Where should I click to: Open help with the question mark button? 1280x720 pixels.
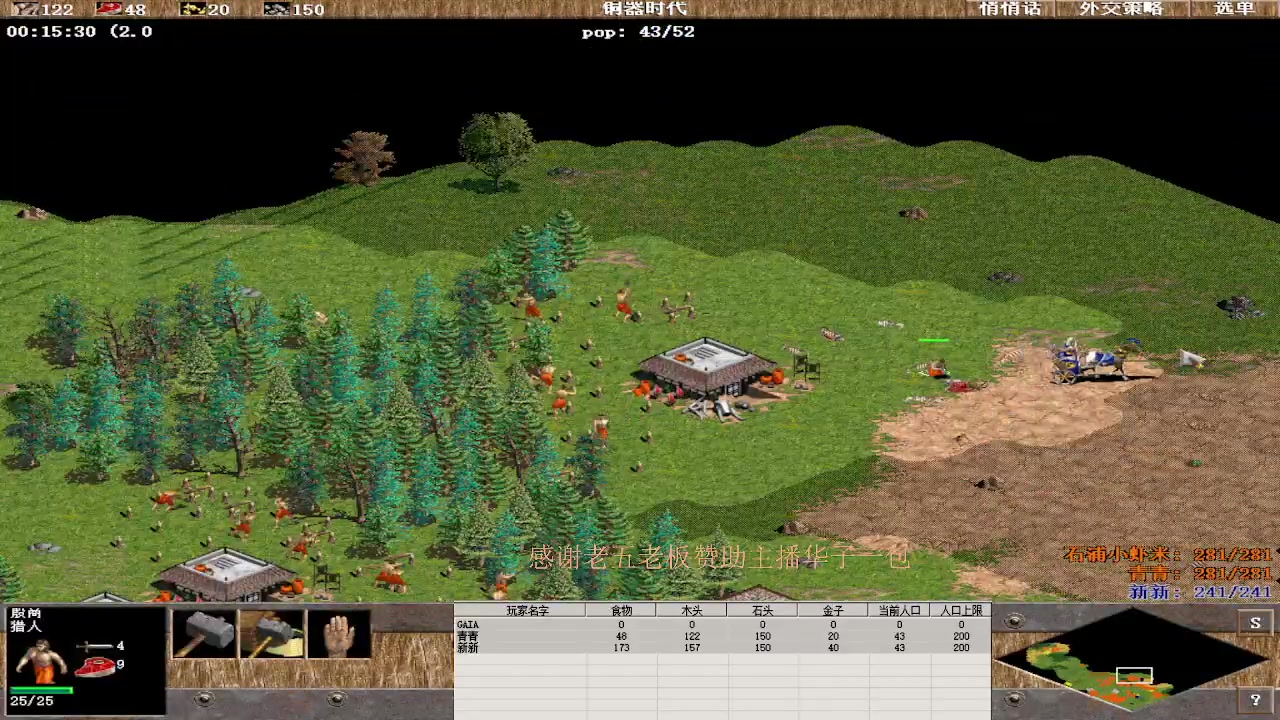[x=1255, y=700]
